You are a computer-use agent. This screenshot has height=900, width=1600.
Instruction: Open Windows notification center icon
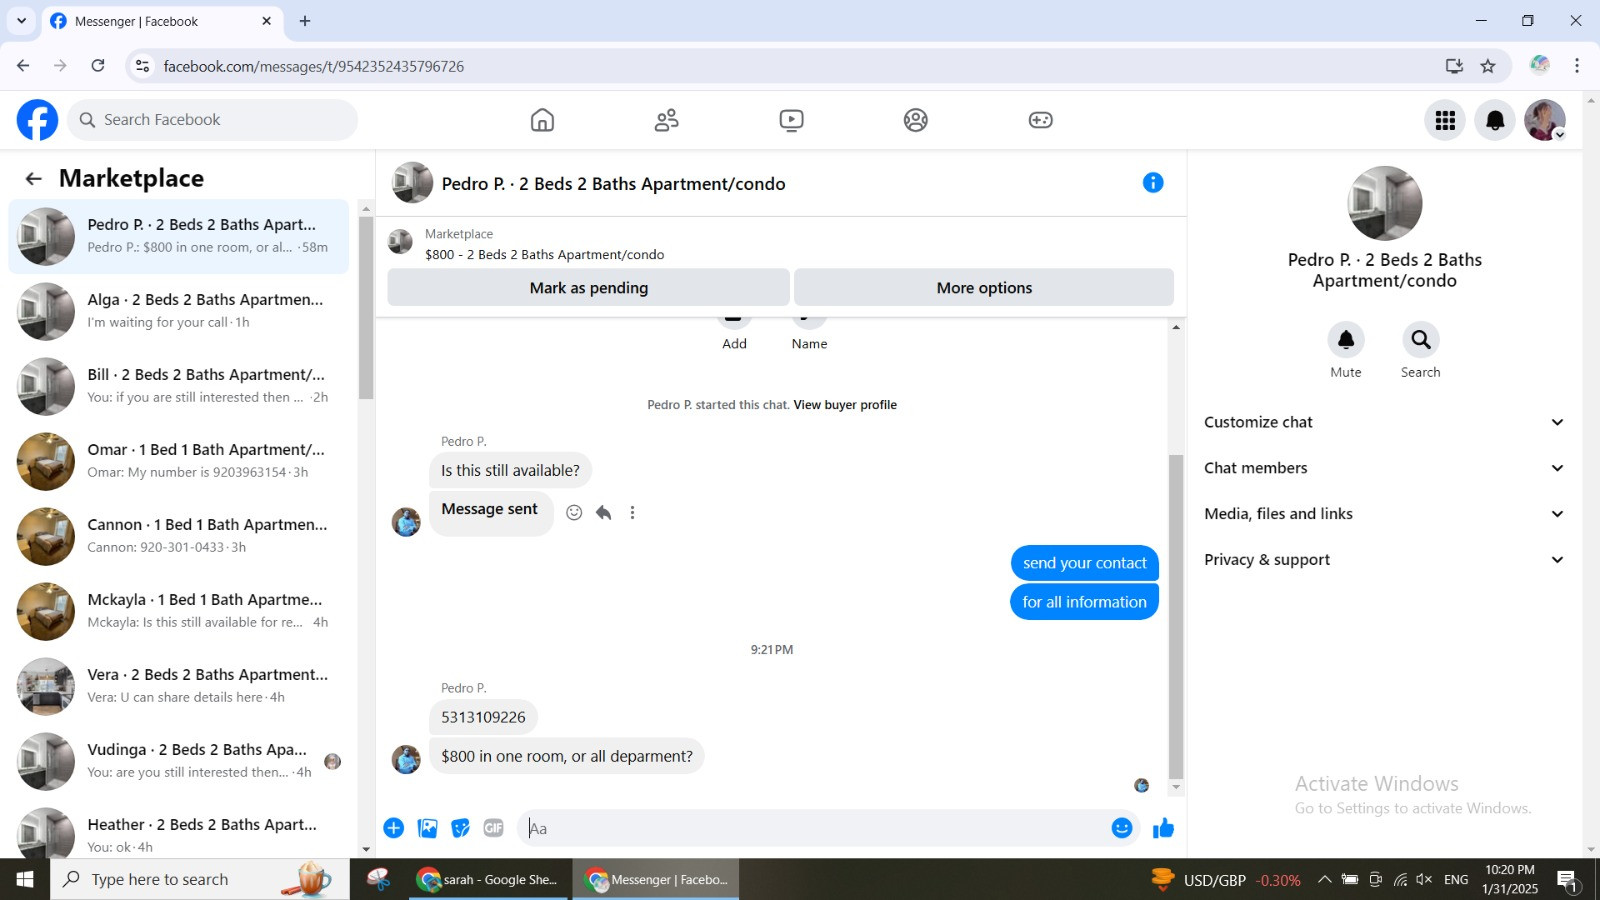(1567, 880)
